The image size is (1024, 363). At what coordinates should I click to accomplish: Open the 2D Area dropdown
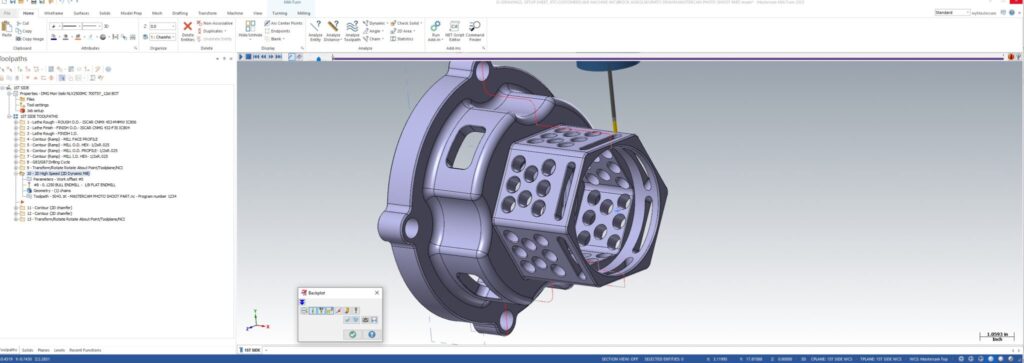click(403, 31)
